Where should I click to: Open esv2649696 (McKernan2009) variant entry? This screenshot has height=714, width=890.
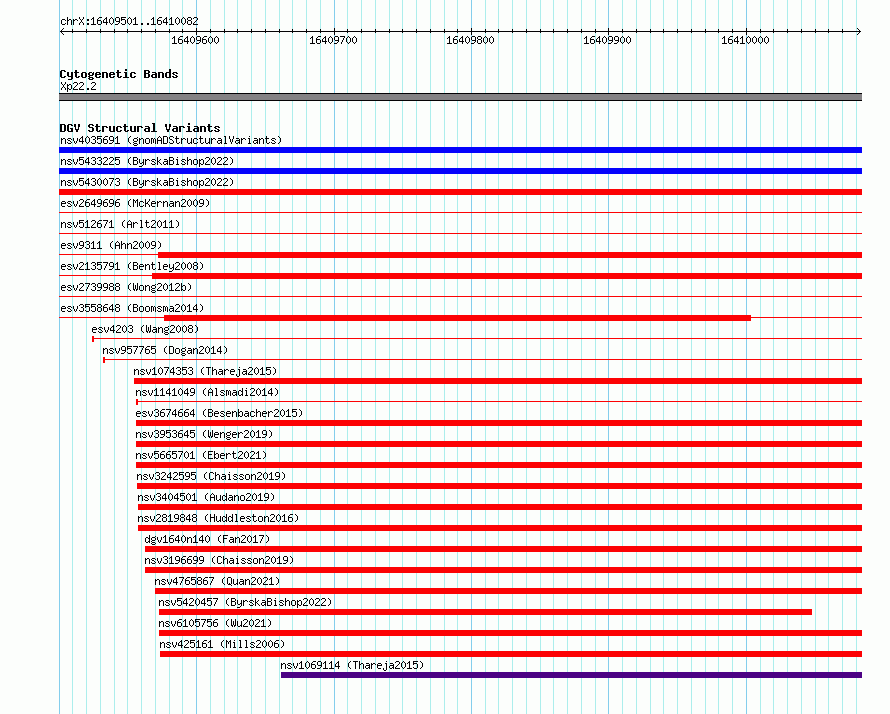click(x=135, y=203)
